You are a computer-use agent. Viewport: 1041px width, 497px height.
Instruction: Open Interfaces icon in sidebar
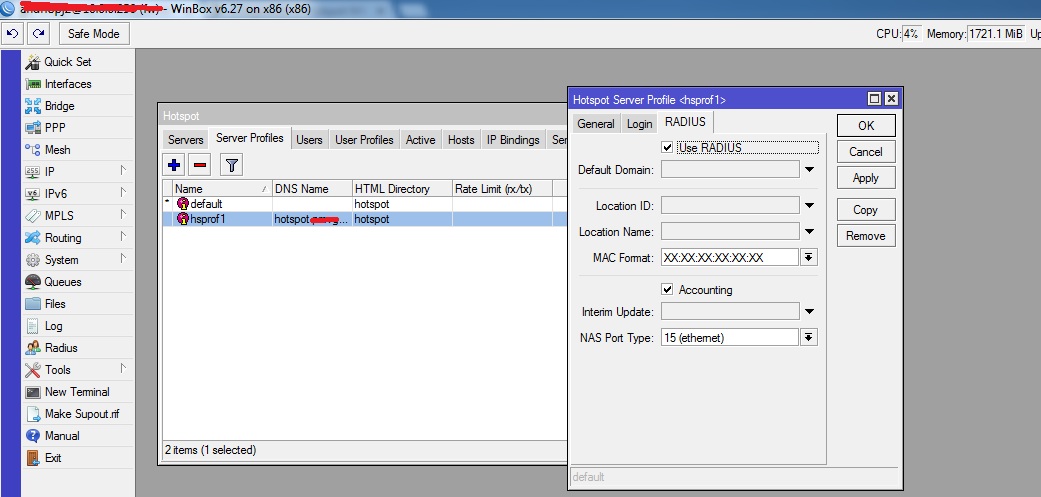(33, 84)
